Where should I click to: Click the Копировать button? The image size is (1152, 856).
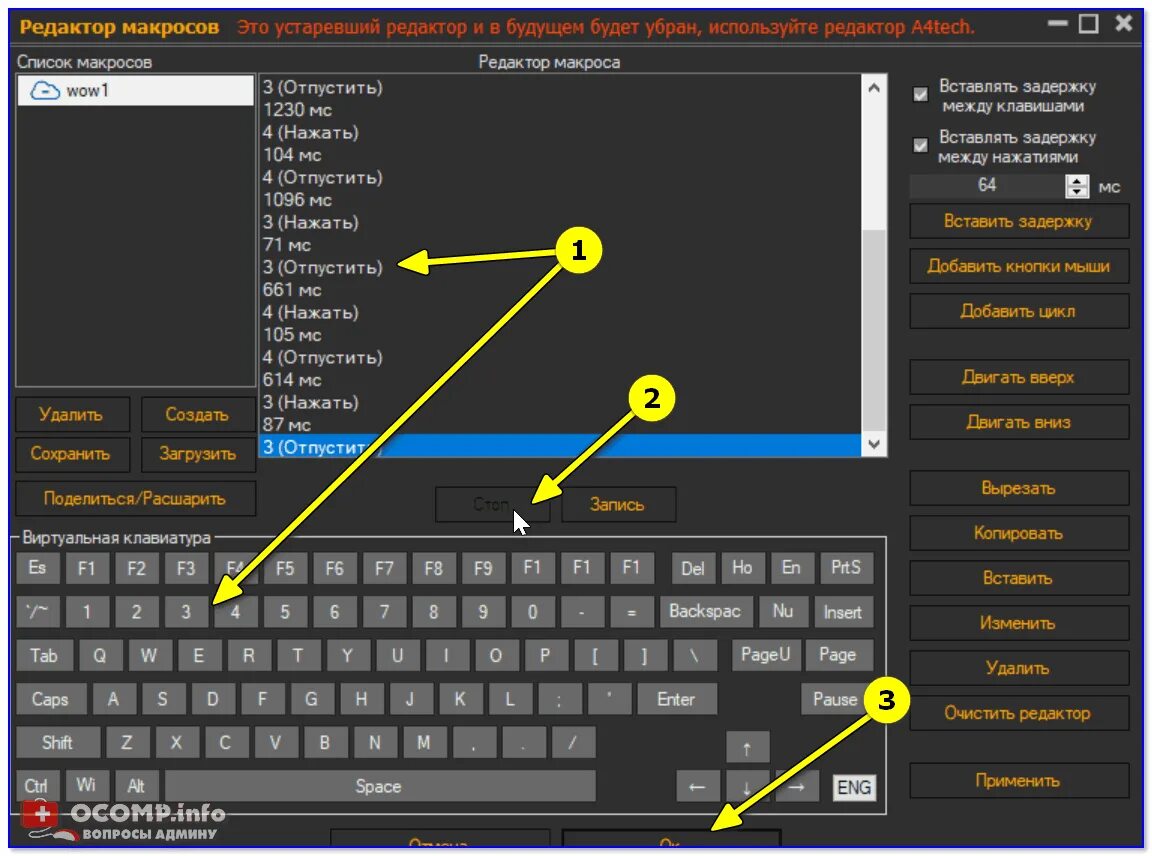[x=1018, y=533]
